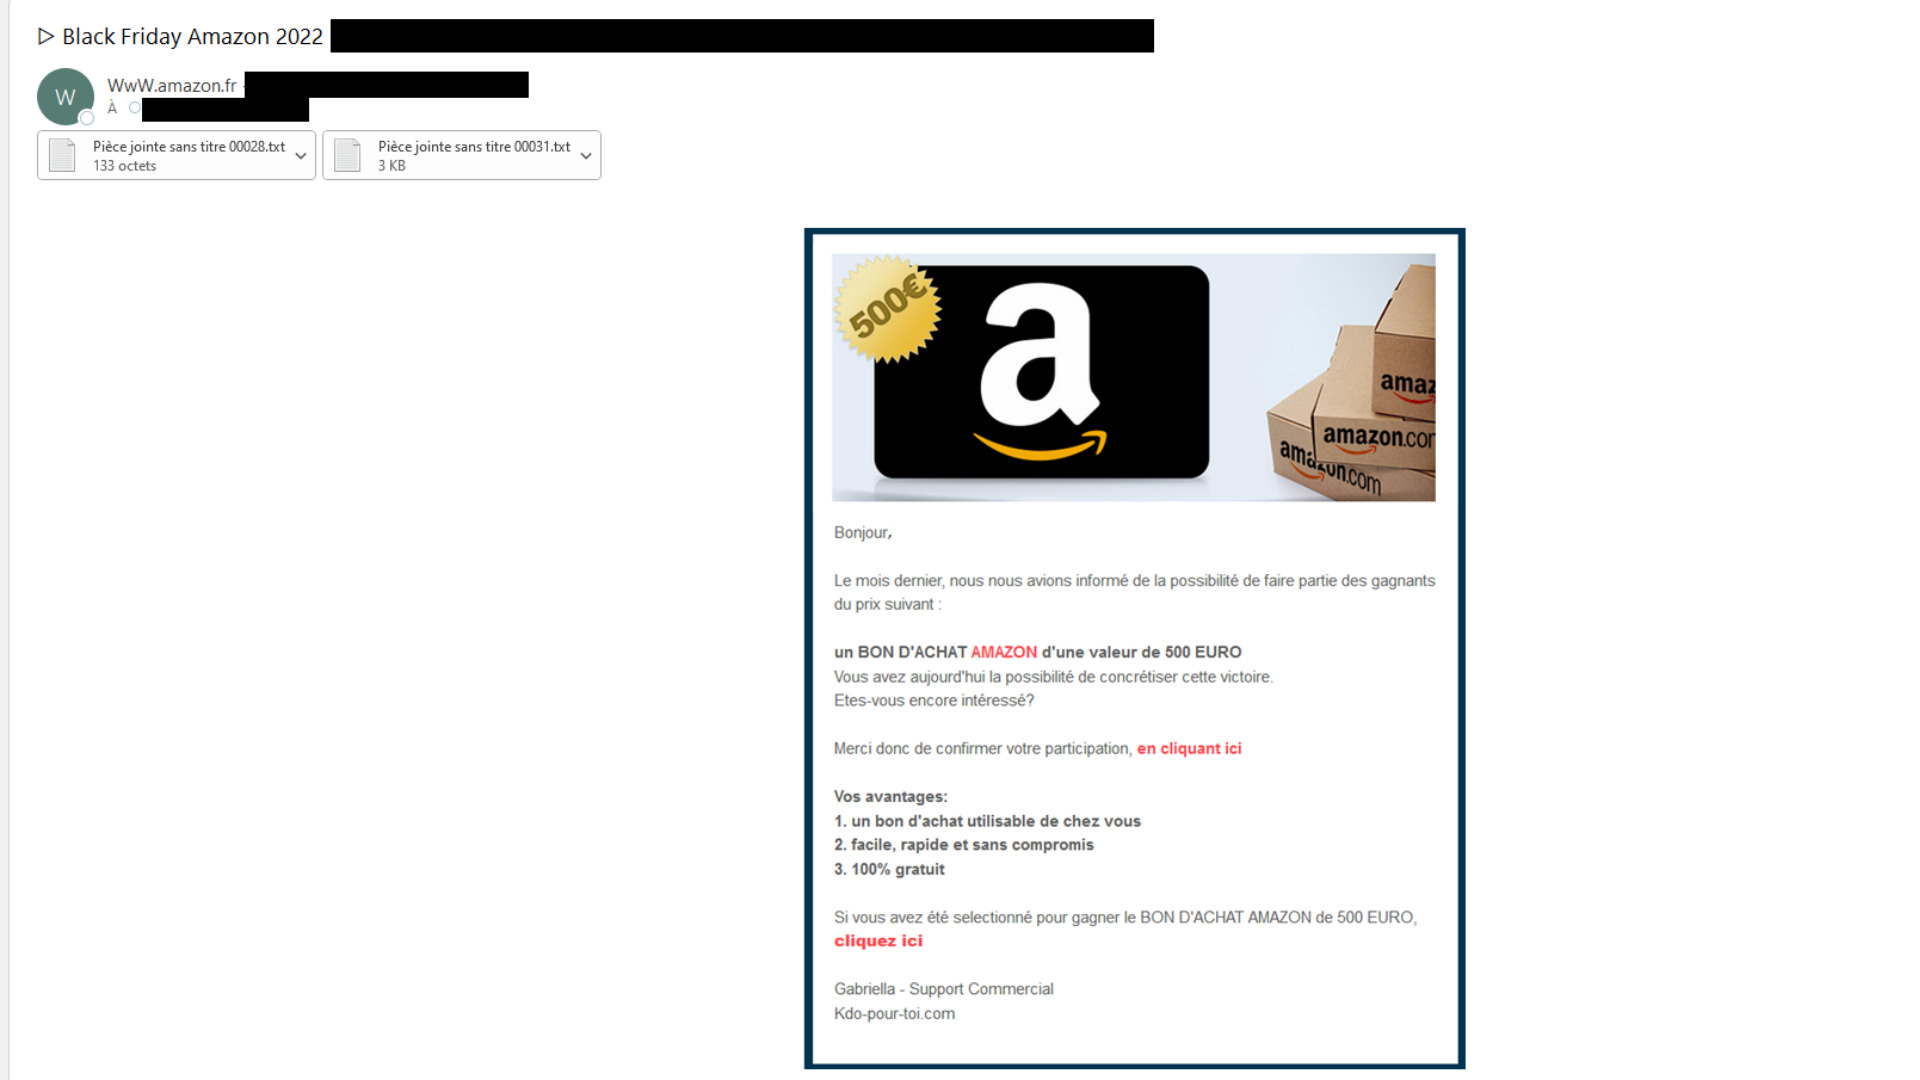Click the gold 500€ badge
The width and height of the screenshot is (1920, 1080).
[x=887, y=309]
